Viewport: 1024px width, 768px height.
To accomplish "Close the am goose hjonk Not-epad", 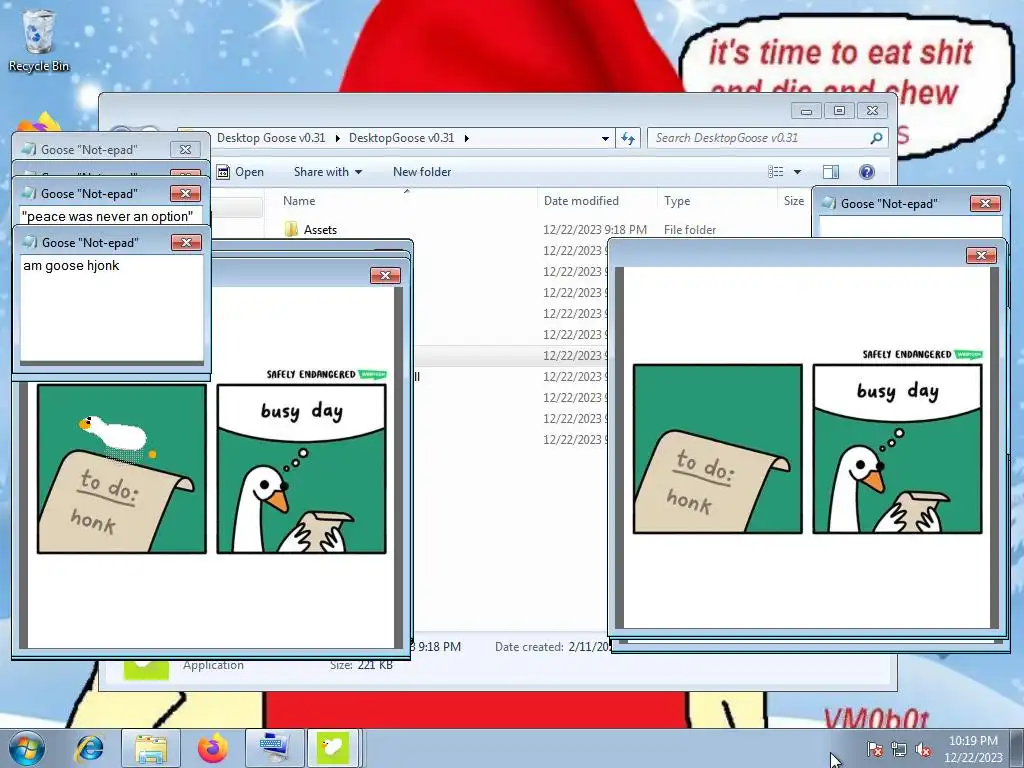I will pos(186,243).
